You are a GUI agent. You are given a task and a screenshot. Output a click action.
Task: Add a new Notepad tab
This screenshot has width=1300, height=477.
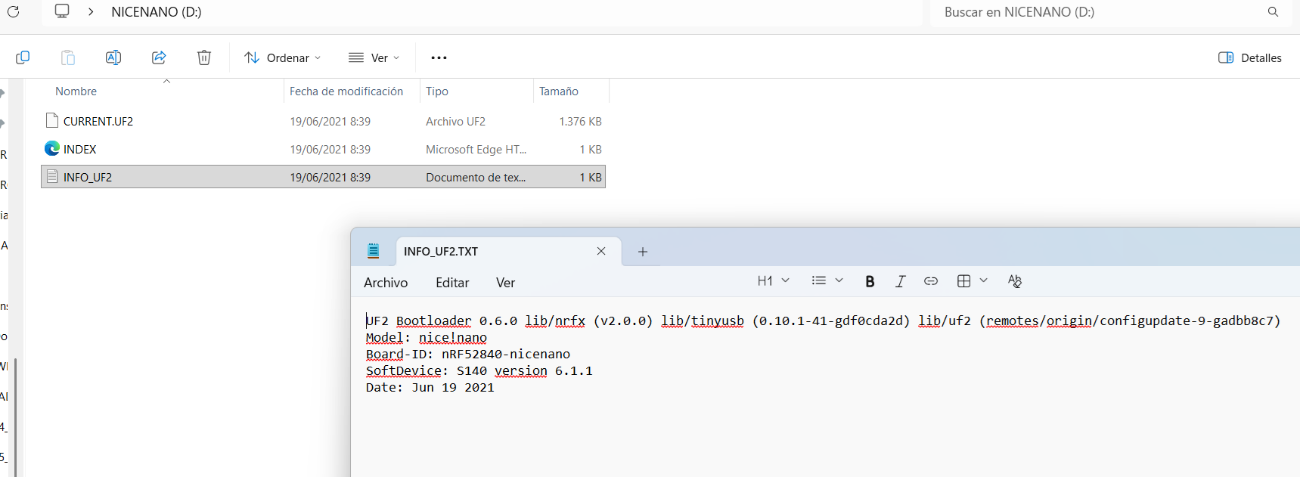click(x=643, y=251)
